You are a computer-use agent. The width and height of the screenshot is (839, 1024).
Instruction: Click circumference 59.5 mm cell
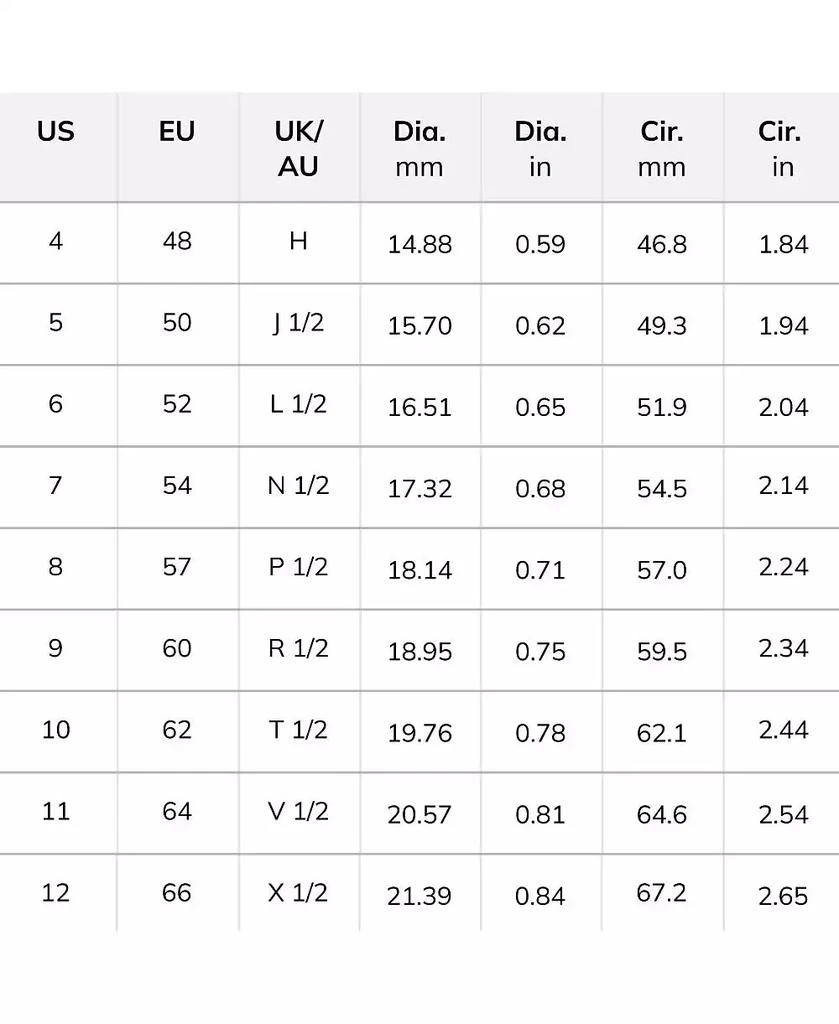click(x=661, y=651)
